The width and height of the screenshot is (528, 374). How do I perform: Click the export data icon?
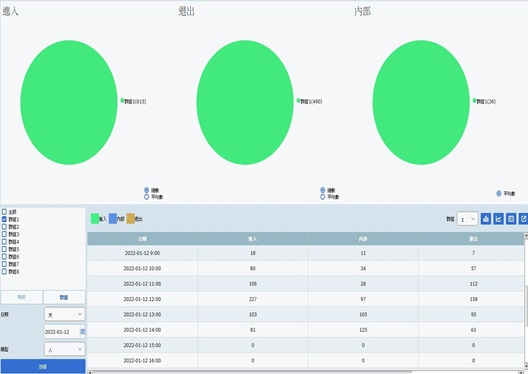[x=523, y=219]
